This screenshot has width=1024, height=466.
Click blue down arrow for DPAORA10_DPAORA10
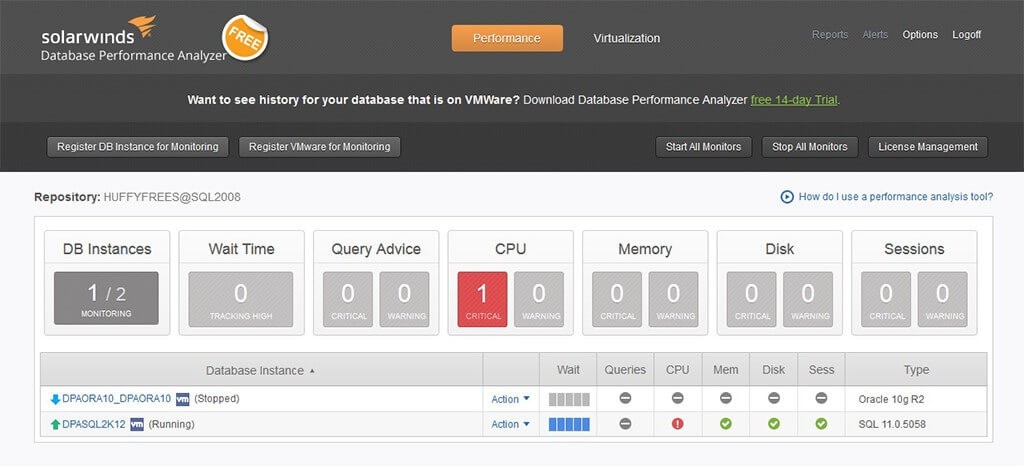point(55,399)
